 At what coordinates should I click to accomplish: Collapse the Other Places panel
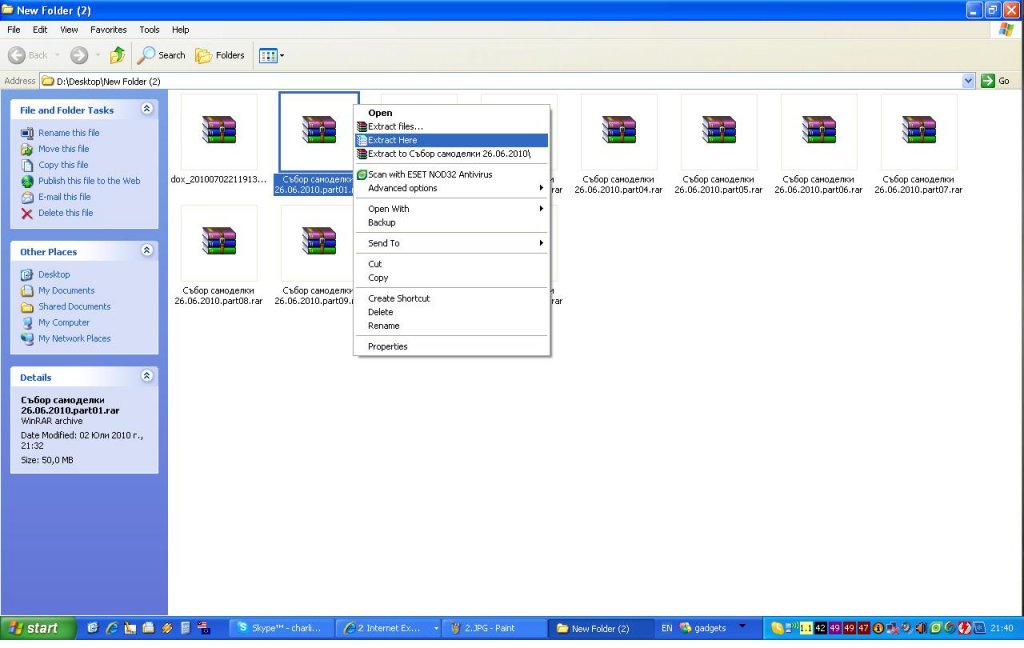click(x=147, y=251)
